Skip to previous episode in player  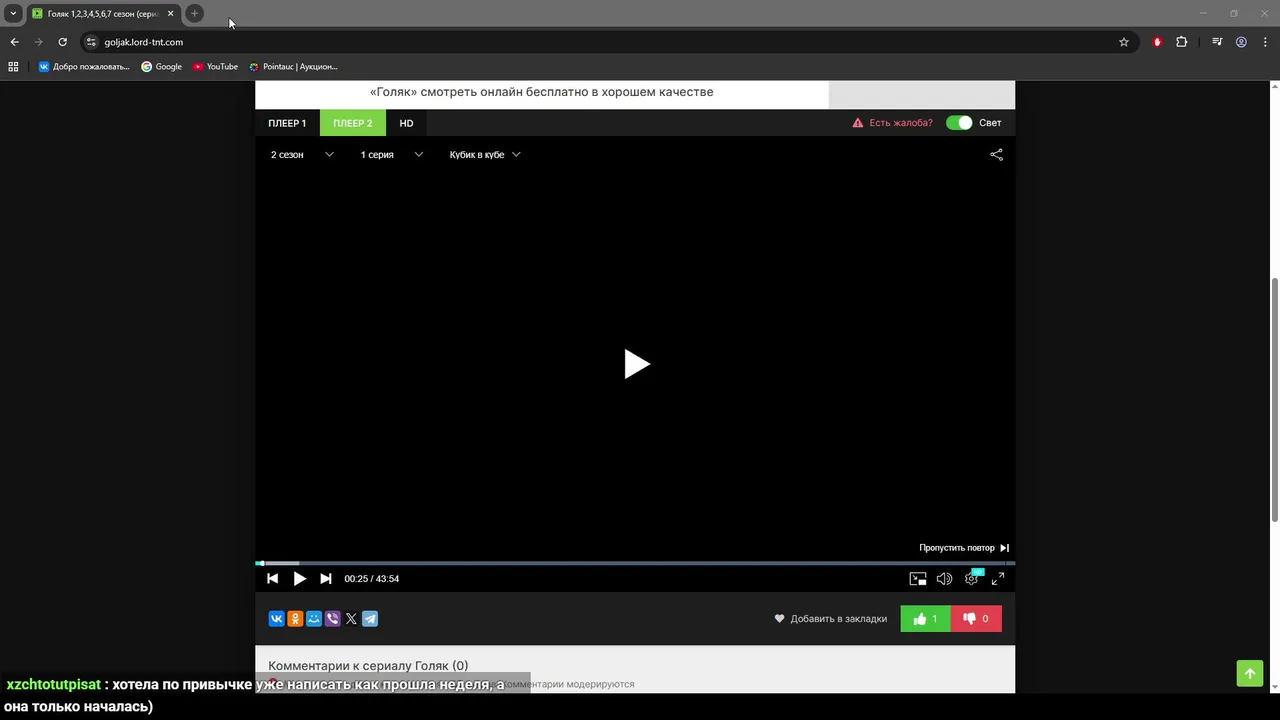coord(272,578)
